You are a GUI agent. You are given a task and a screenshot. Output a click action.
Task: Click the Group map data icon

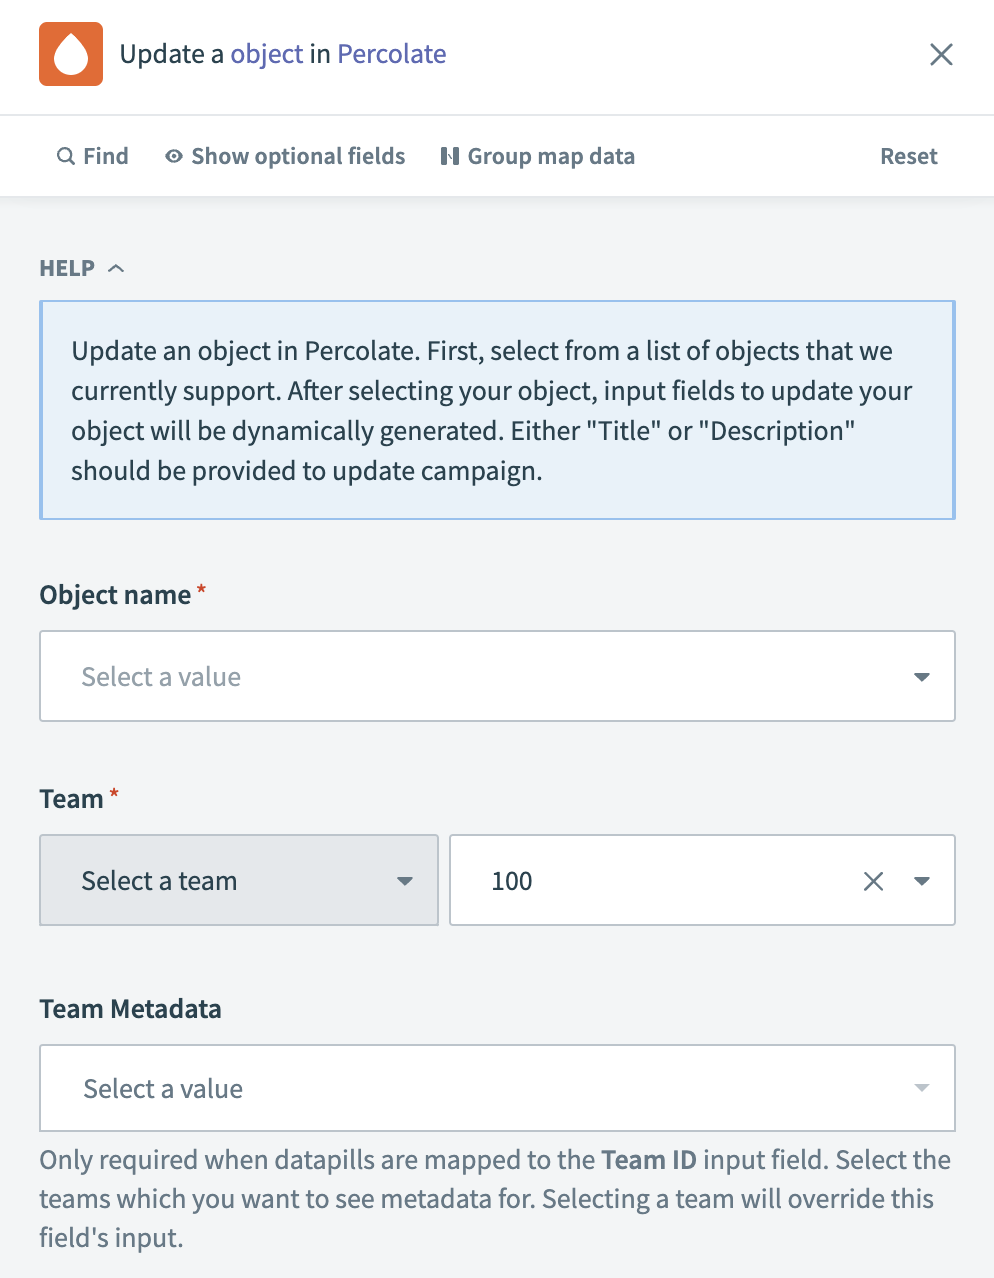[450, 156]
